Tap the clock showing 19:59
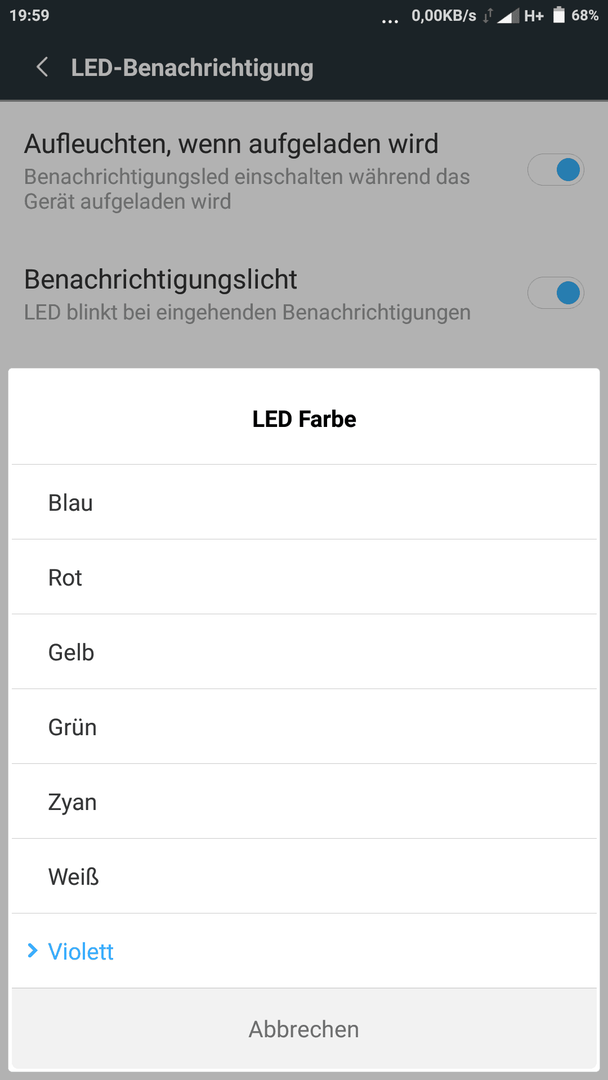 (30, 15)
